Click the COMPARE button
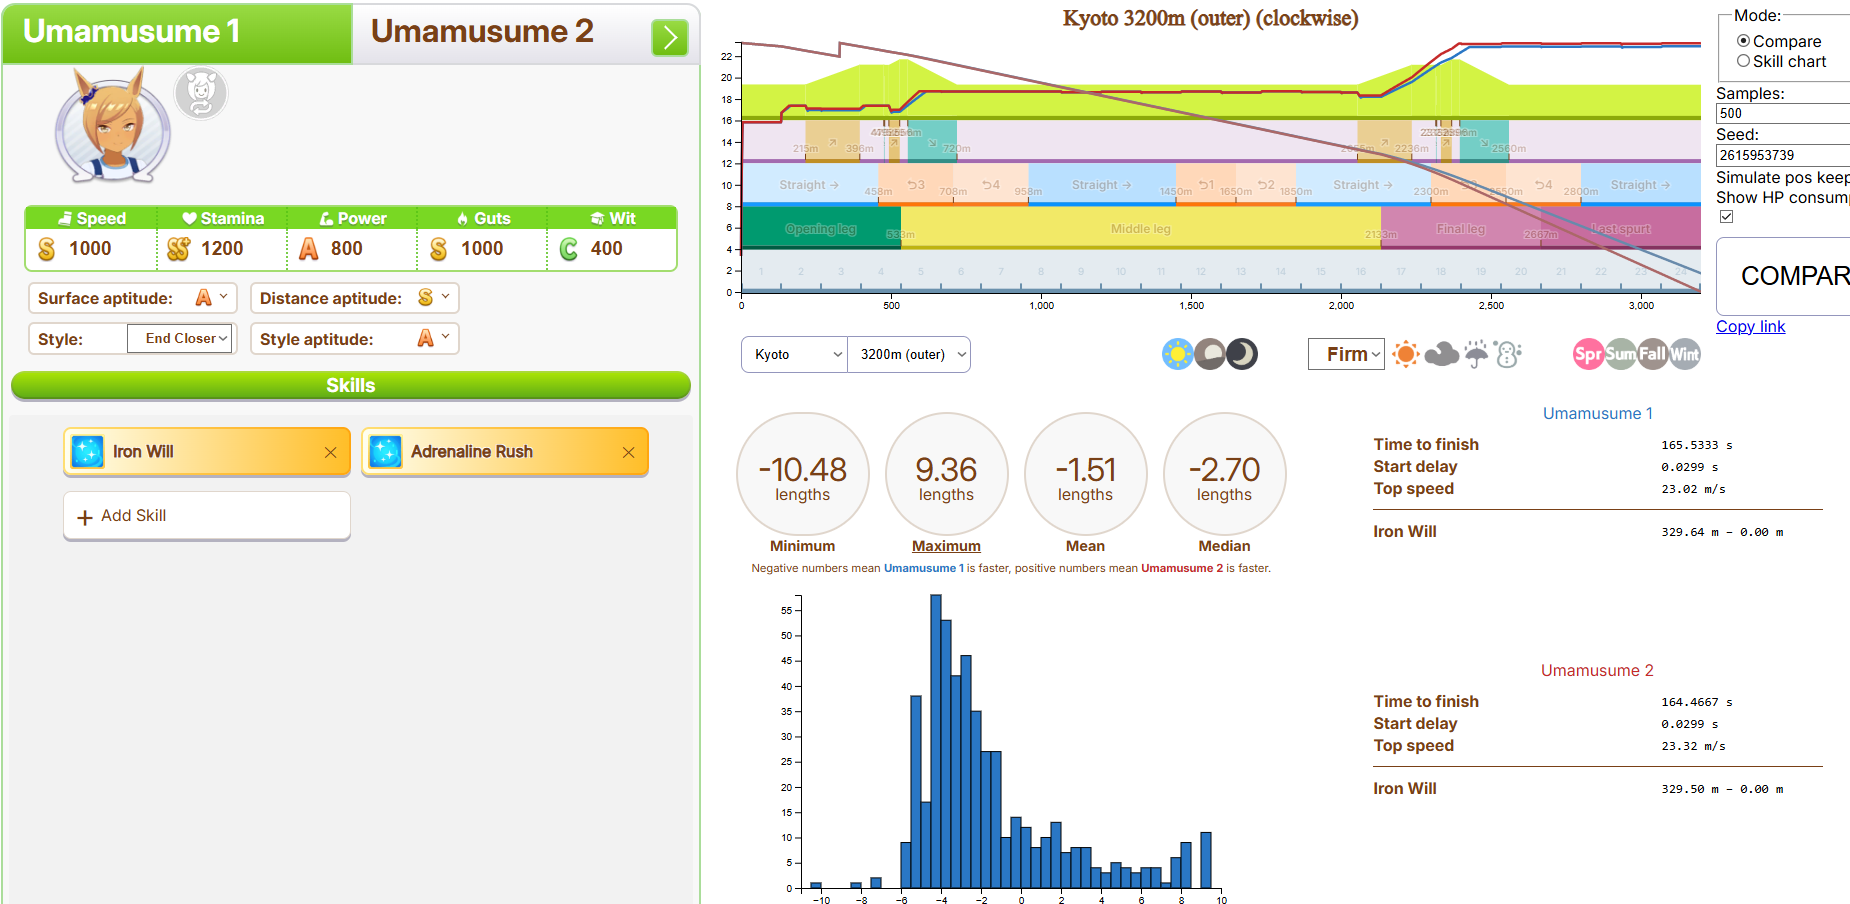 click(x=1784, y=276)
